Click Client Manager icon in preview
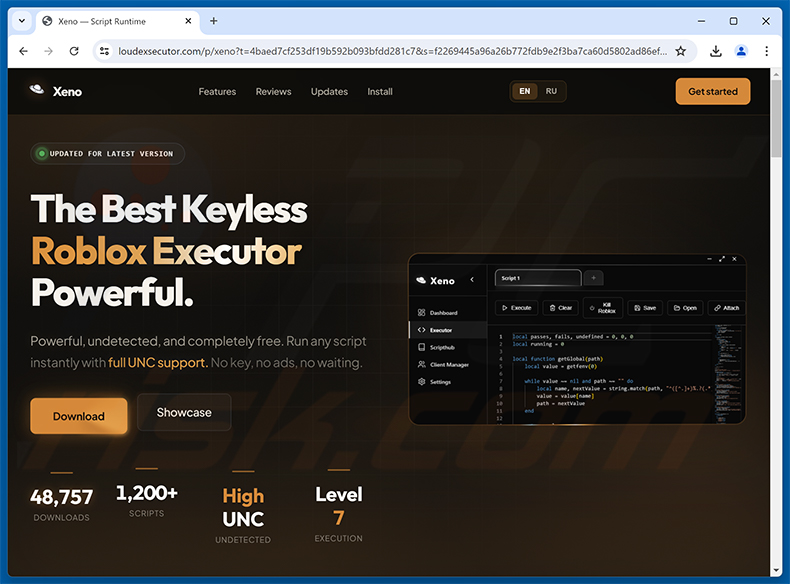Screen dimensions: 790x584 click(422, 364)
